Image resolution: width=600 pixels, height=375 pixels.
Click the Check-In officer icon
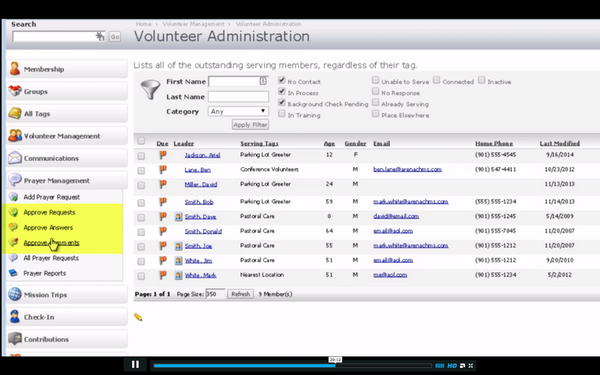[15, 316]
